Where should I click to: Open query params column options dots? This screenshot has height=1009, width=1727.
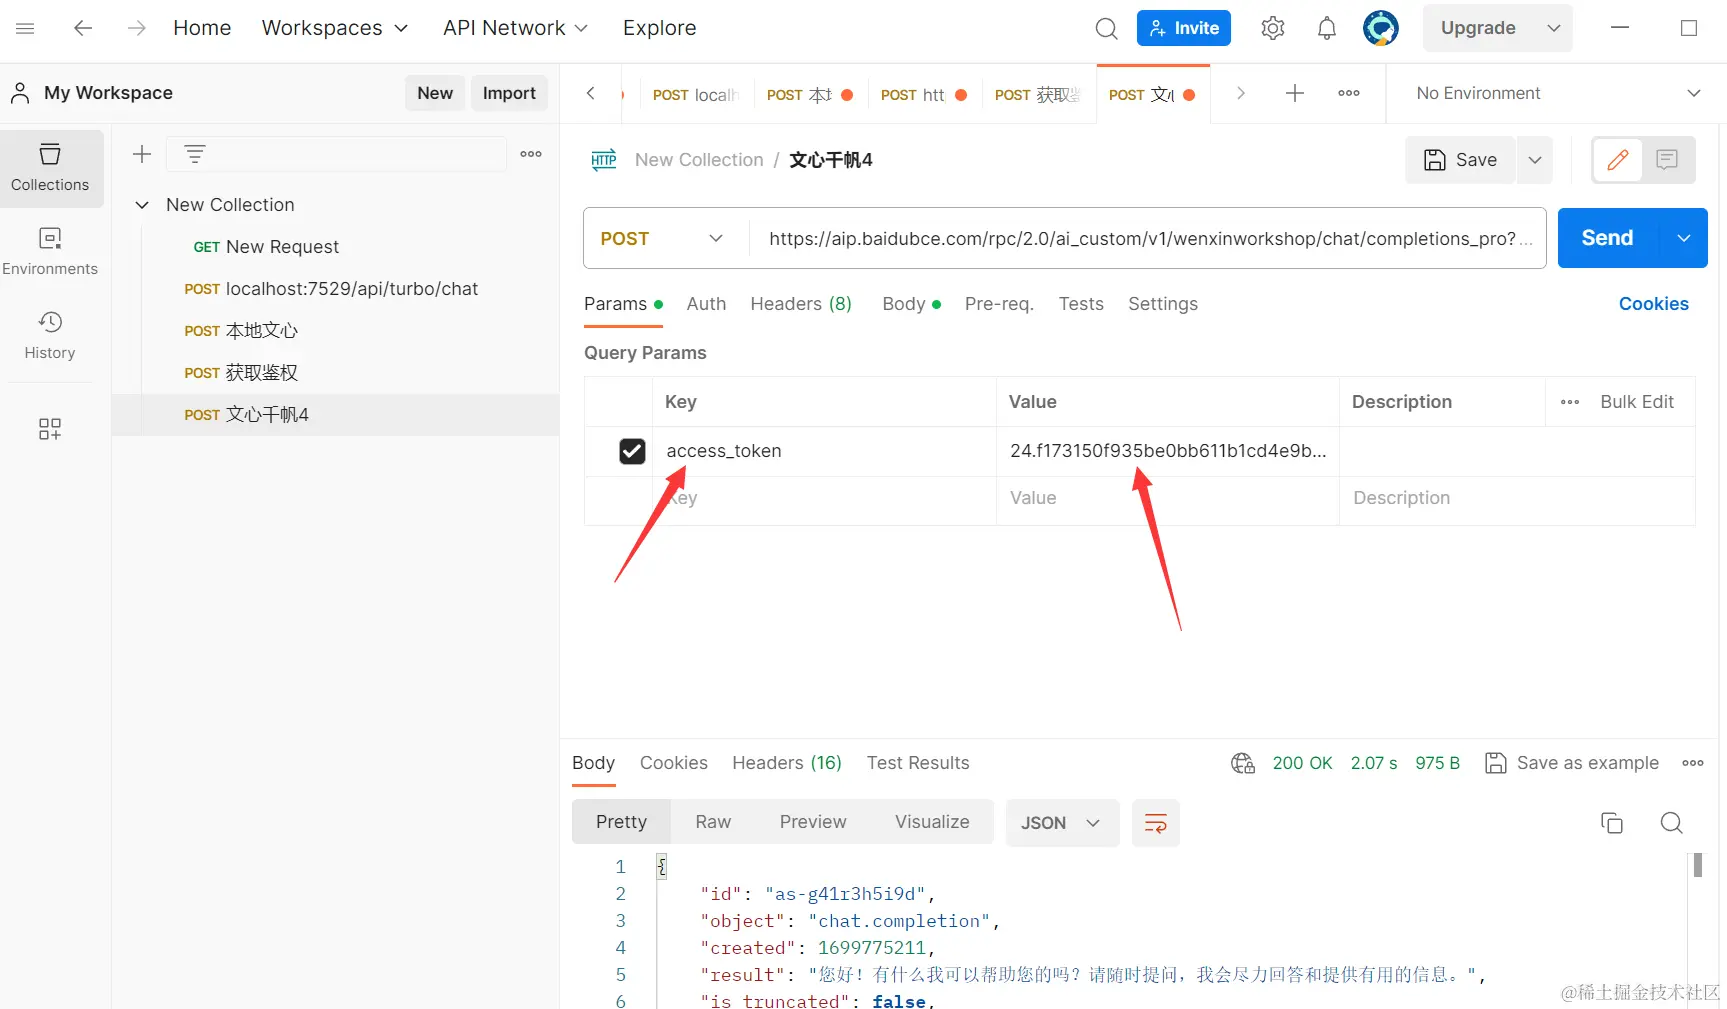point(1570,402)
